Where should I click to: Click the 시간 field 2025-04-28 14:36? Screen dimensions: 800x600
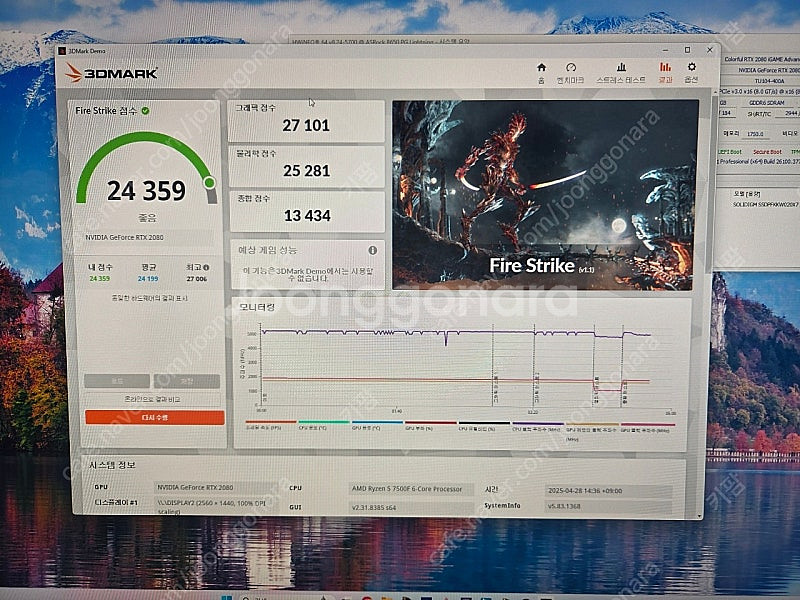[608, 491]
